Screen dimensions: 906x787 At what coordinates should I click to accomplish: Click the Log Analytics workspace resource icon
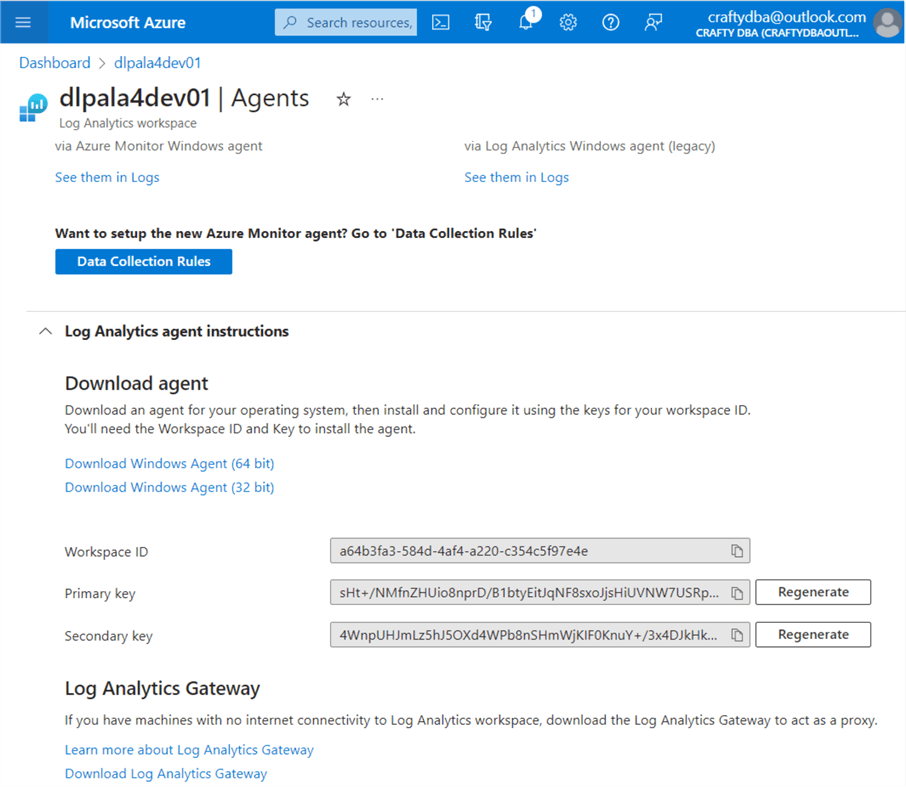(33, 107)
